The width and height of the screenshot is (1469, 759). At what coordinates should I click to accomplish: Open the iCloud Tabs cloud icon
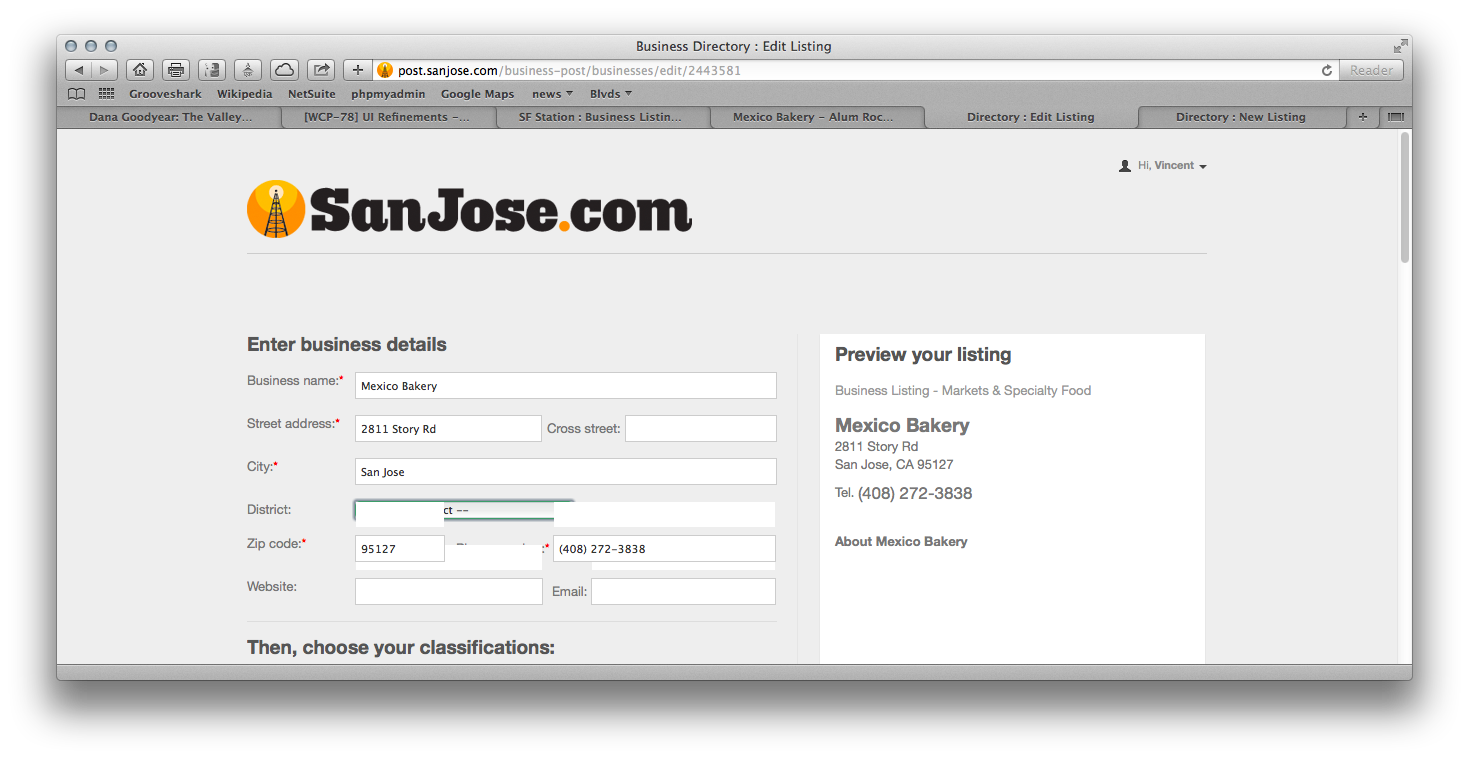point(285,70)
